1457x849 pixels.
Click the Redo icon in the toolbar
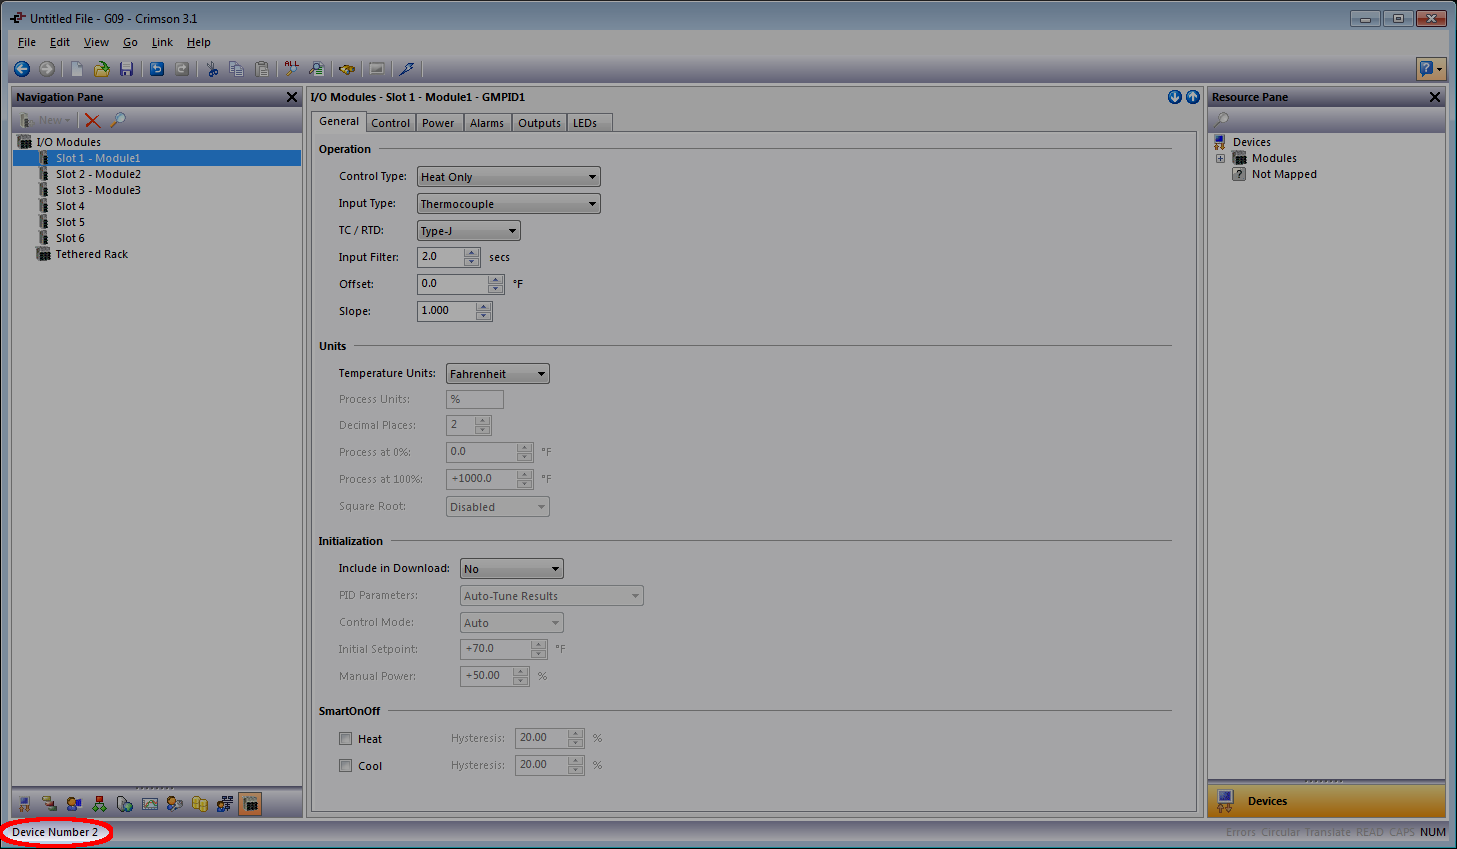[182, 69]
